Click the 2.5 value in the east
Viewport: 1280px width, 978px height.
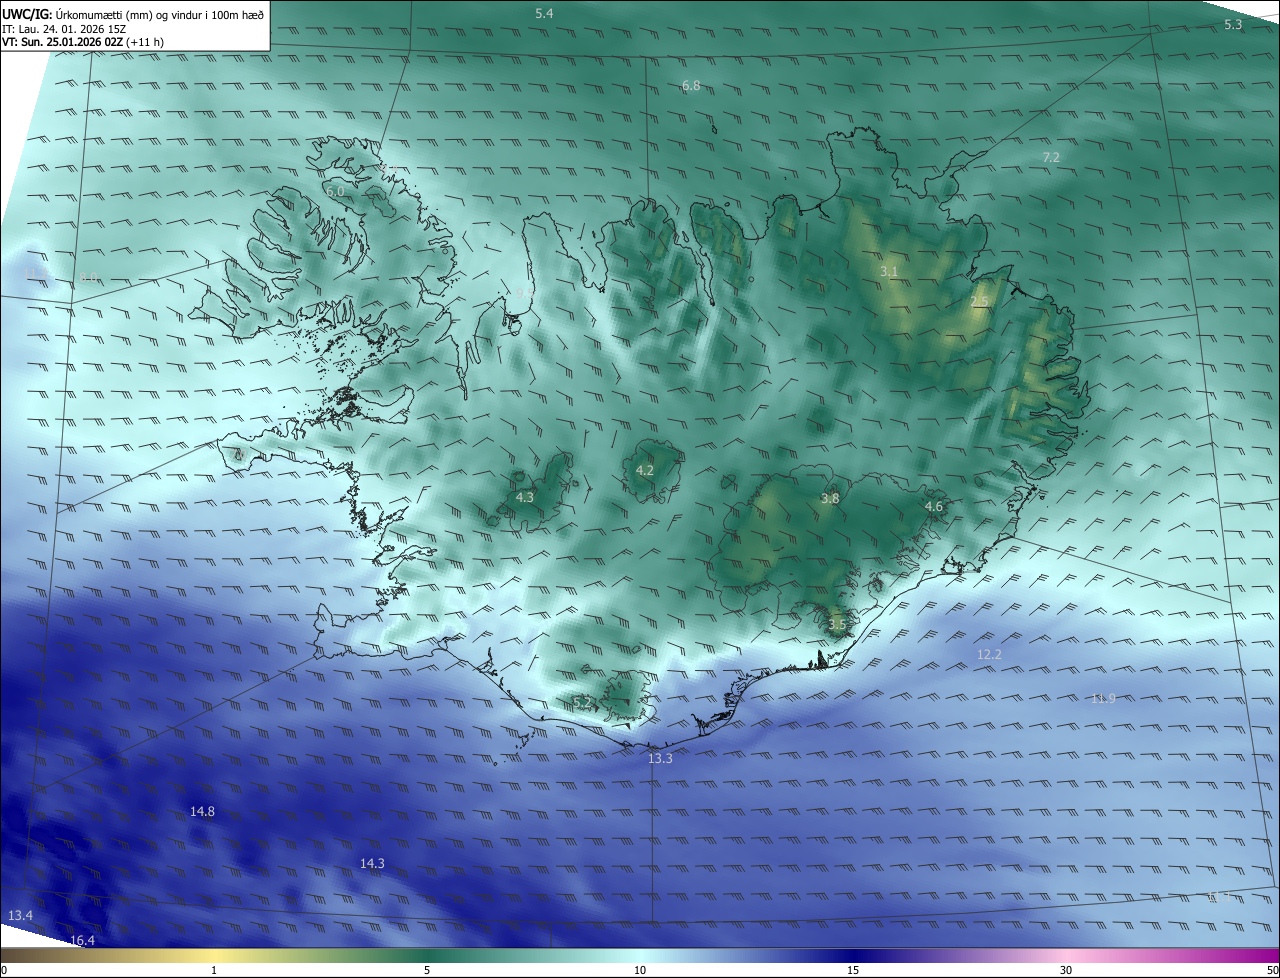(979, 302)
